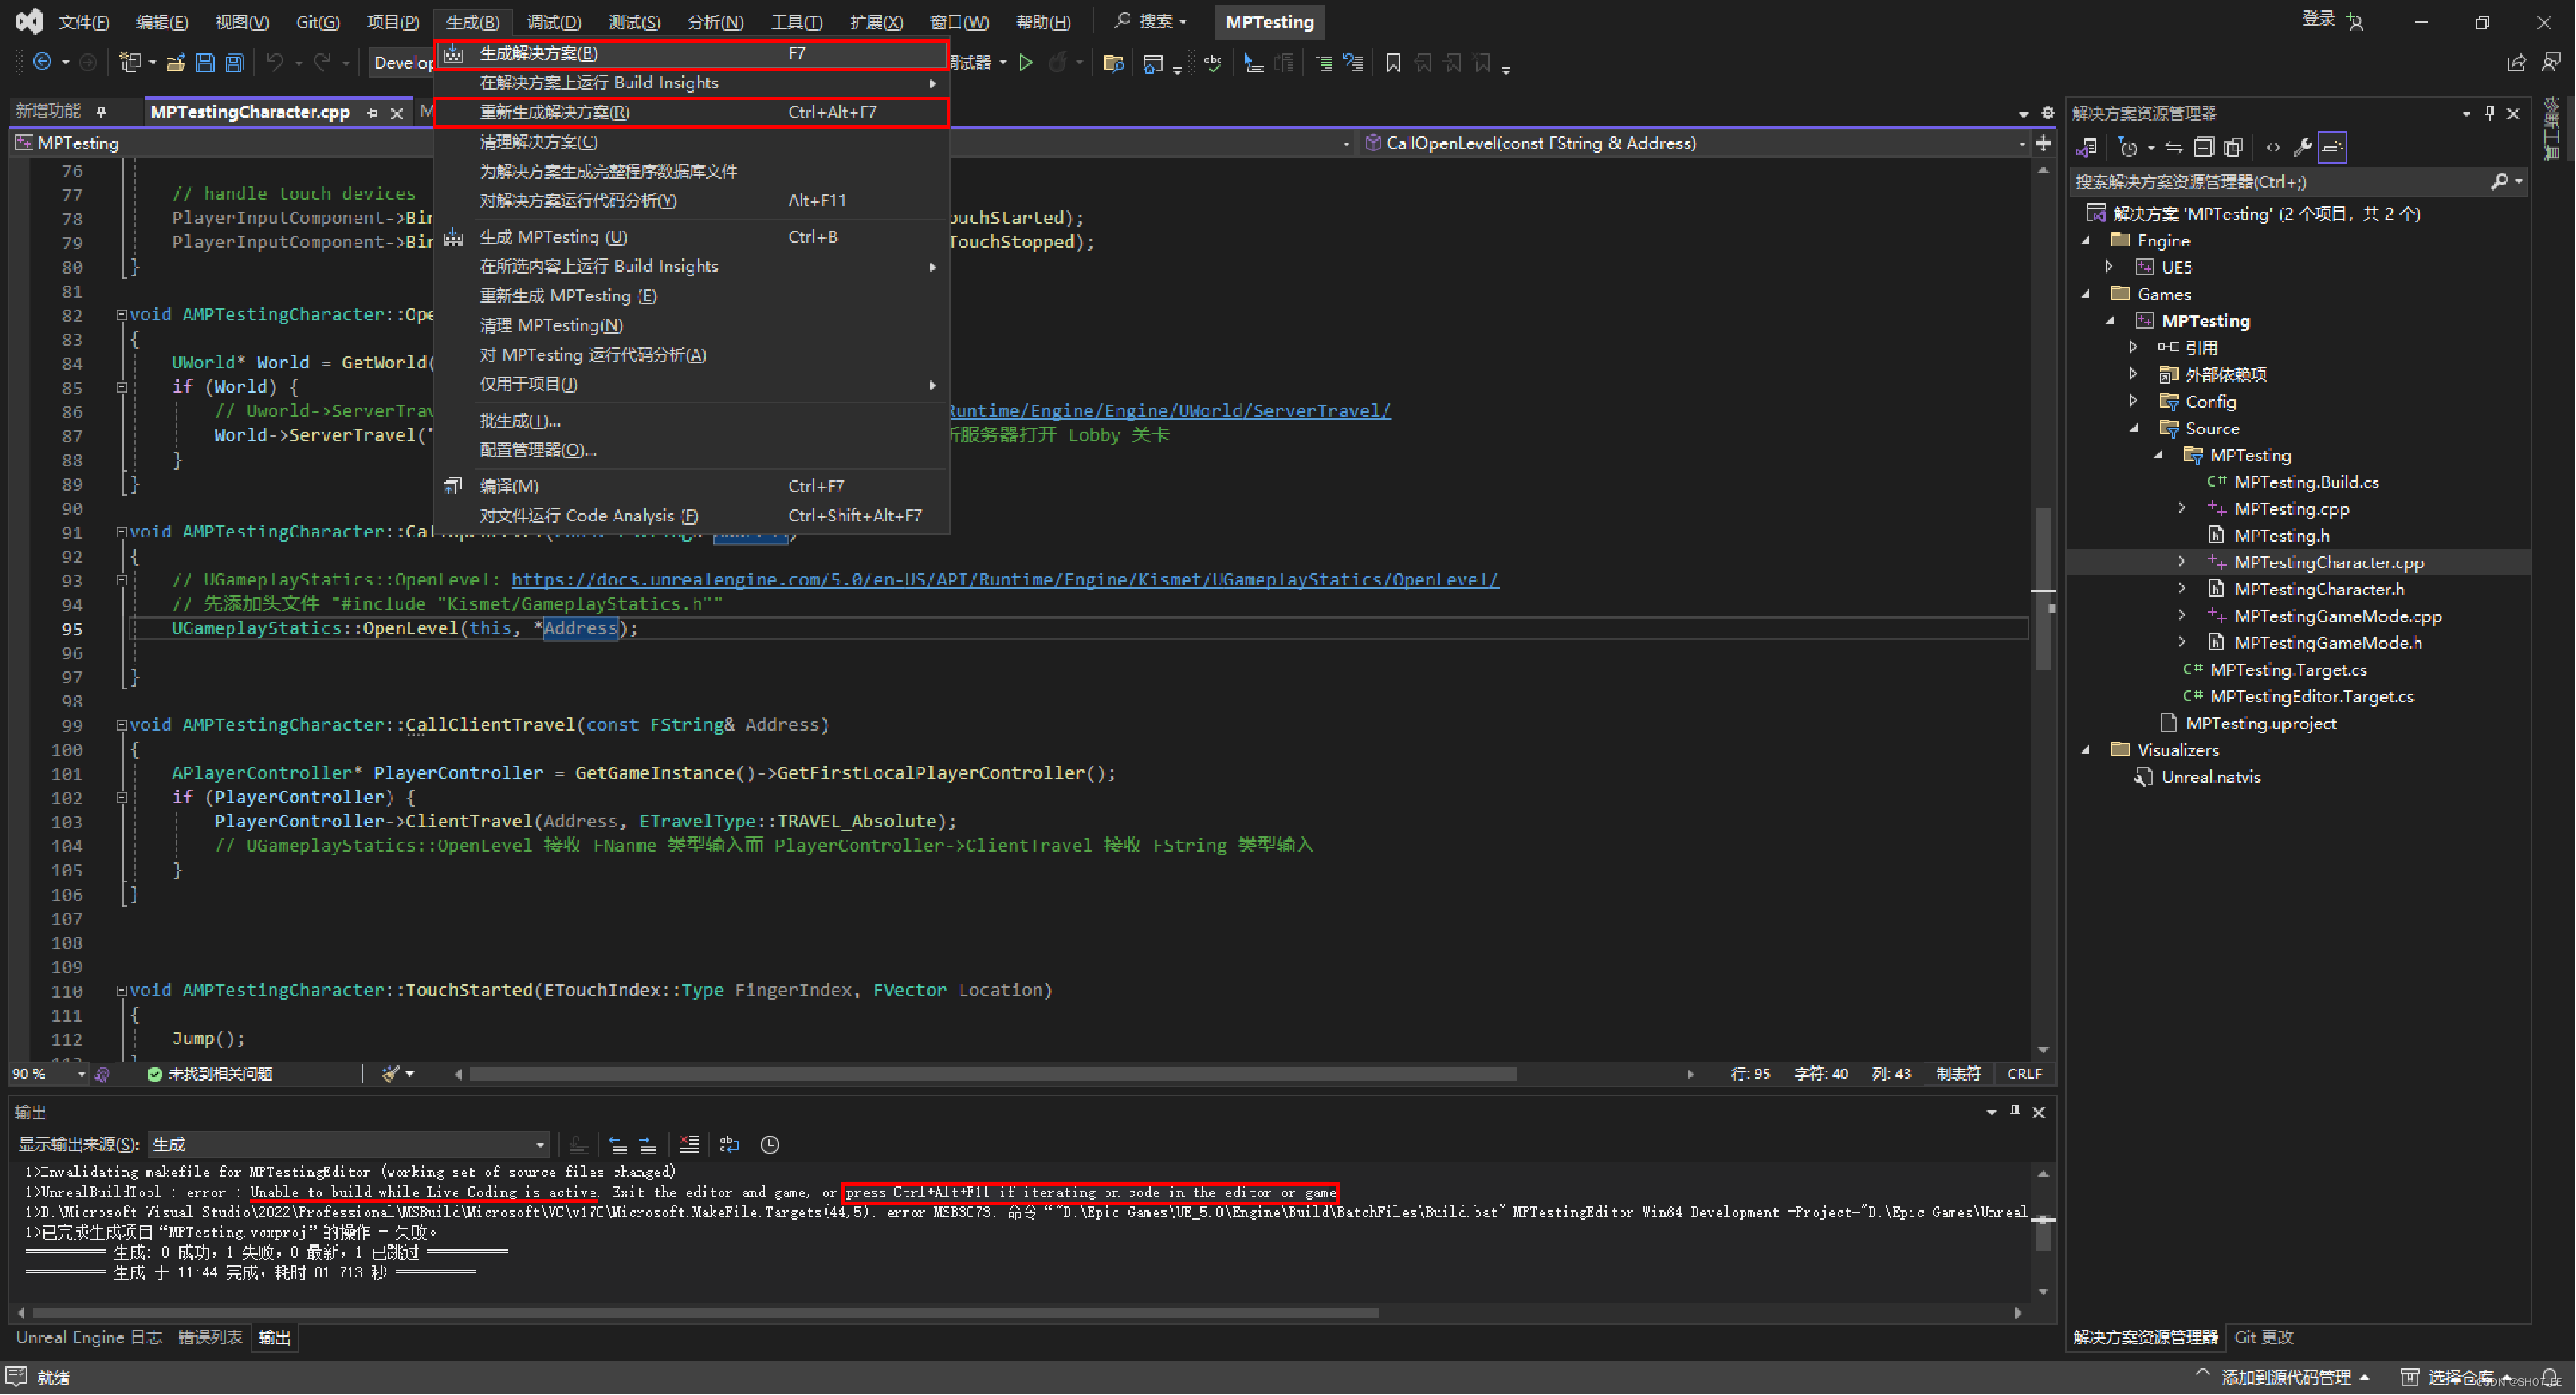Click 未找到相关问题 status indicator

(210, 1075)
